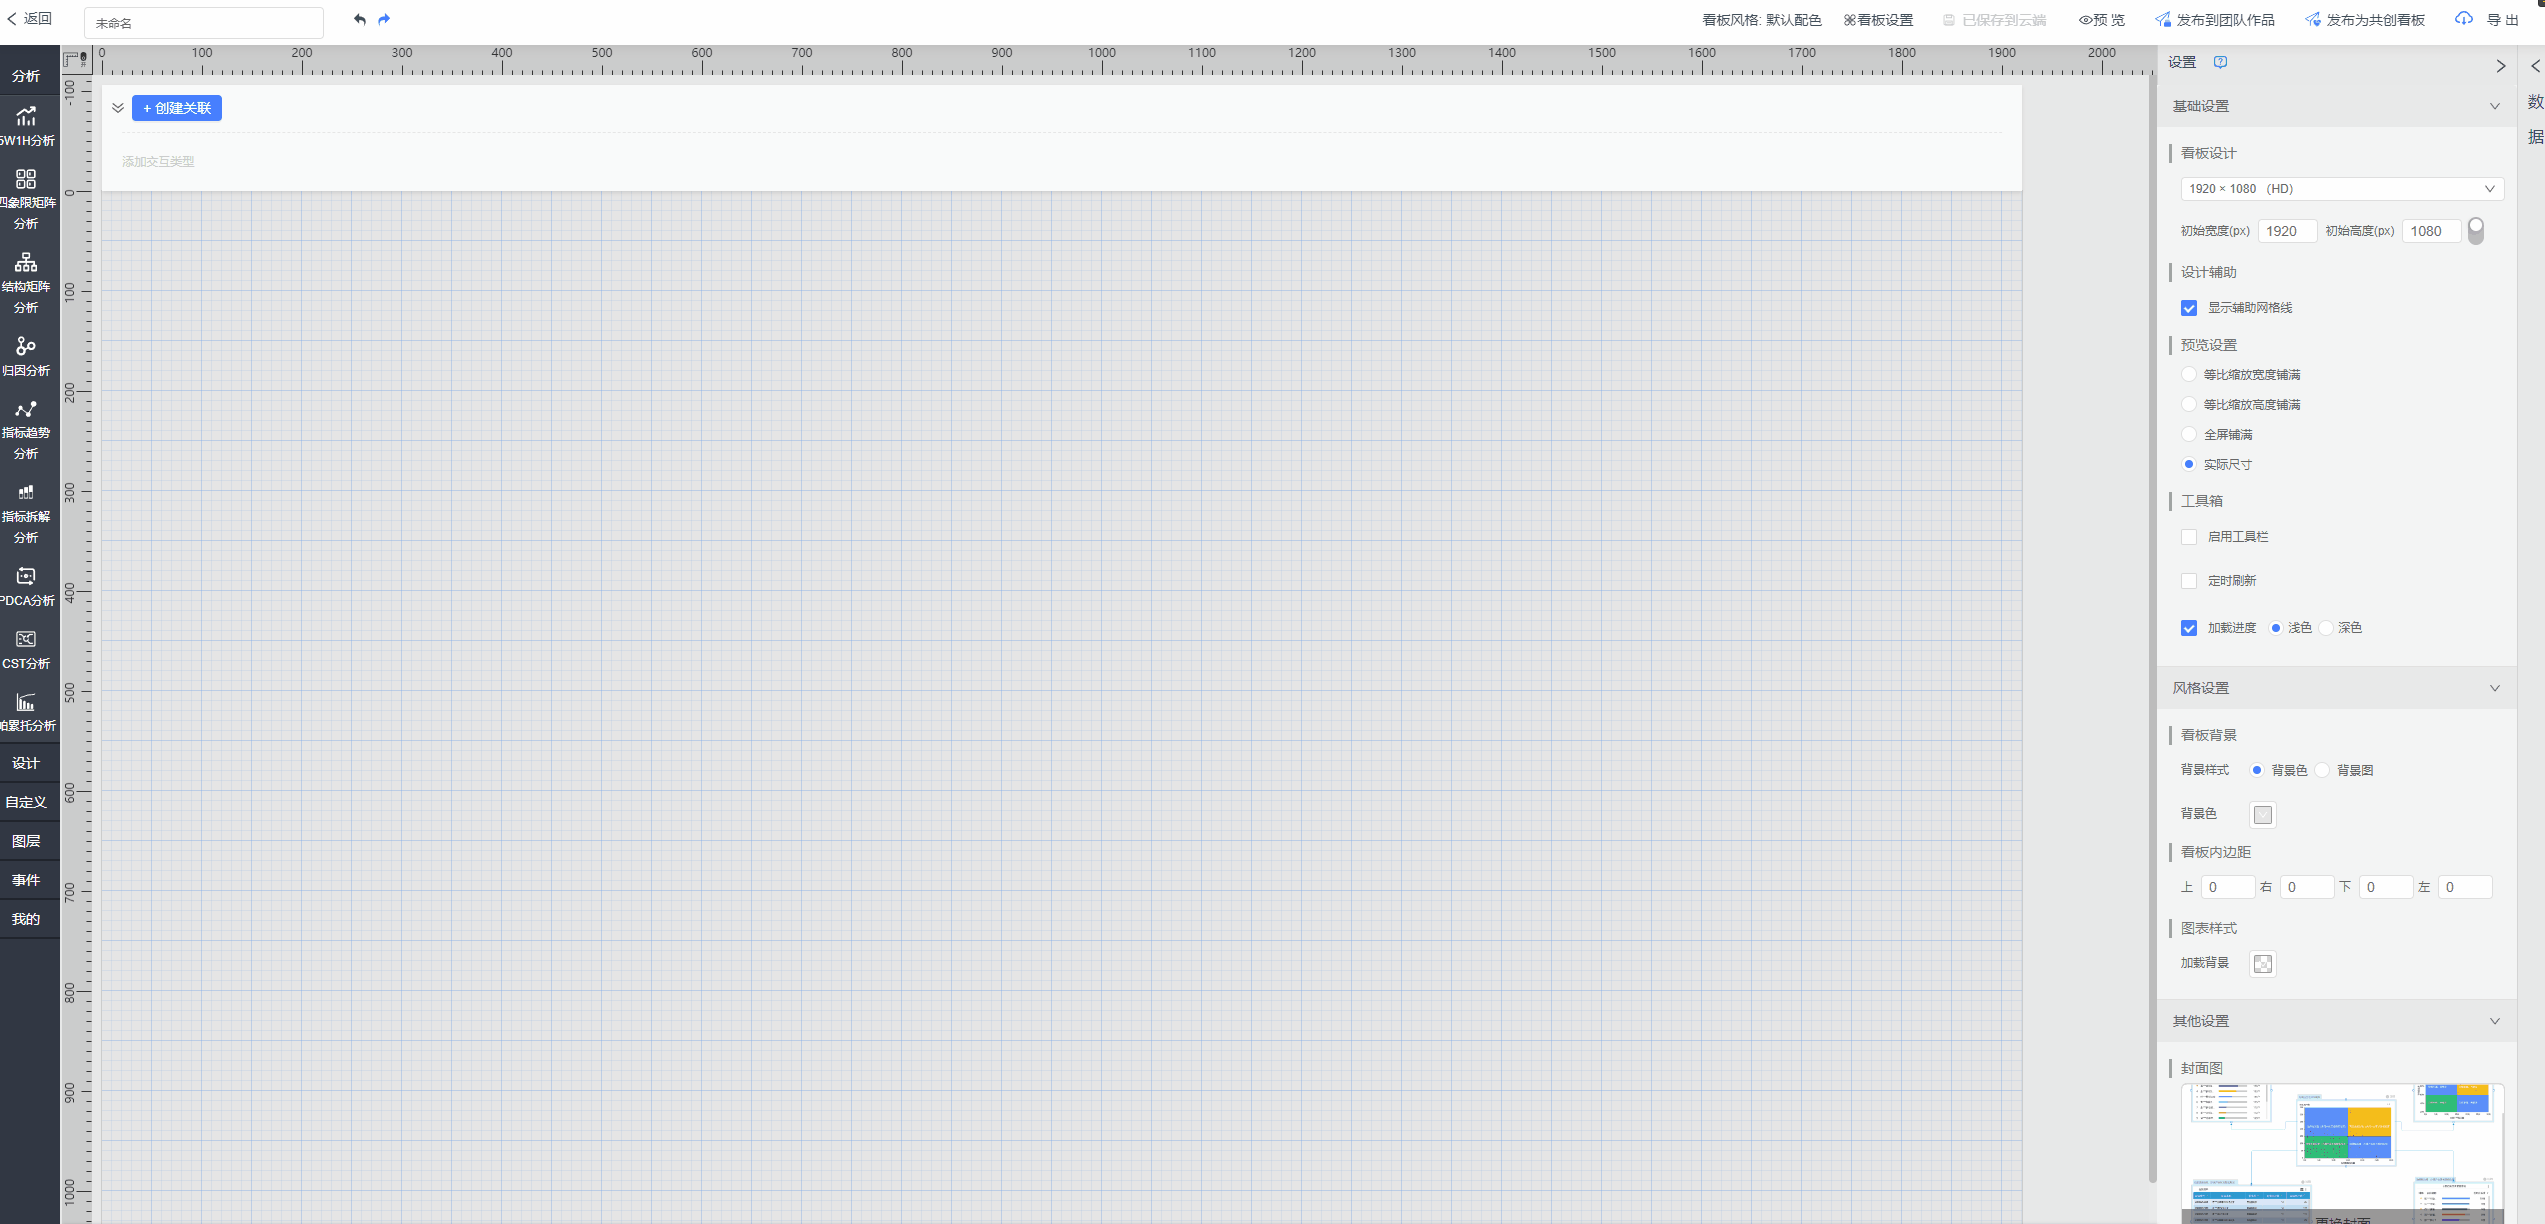Click the redo arrow icon
This screenshot has width=2545, height=1224.
coord(384,19)
